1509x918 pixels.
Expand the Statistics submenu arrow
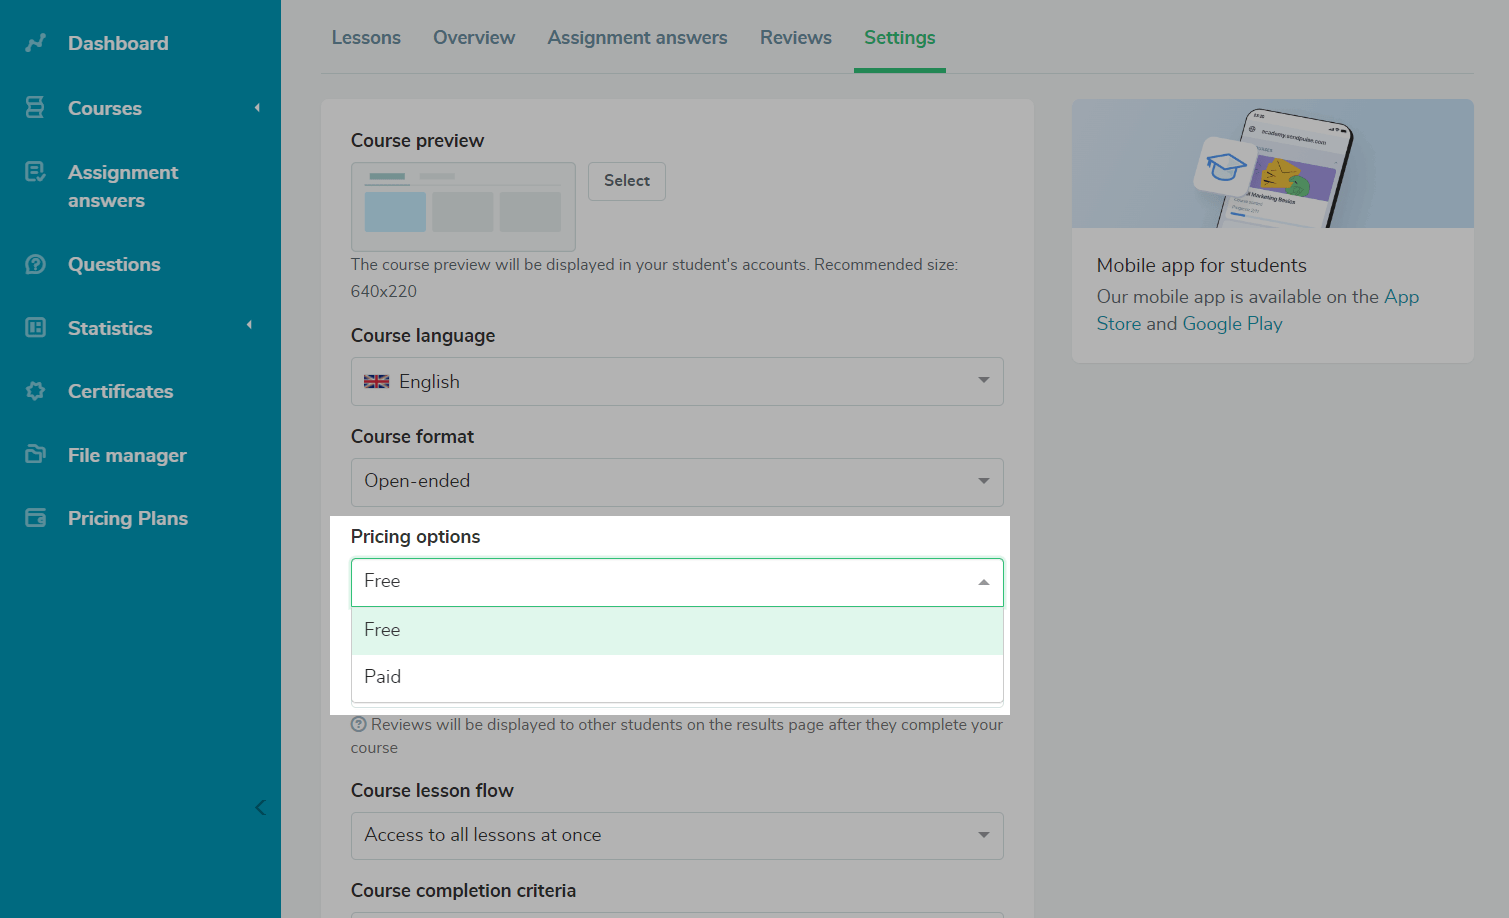249,325
